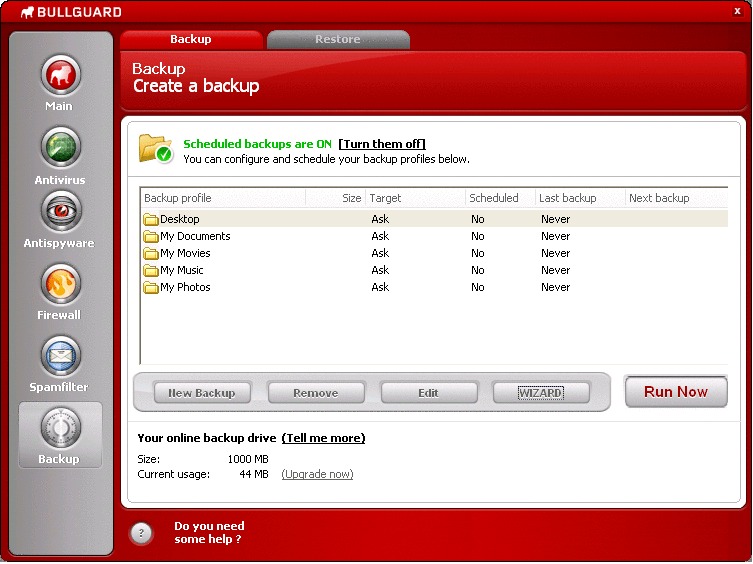The image size is (753, 564).
Task: Click the Desktop profile folder icon
Action: click(151, 220)
